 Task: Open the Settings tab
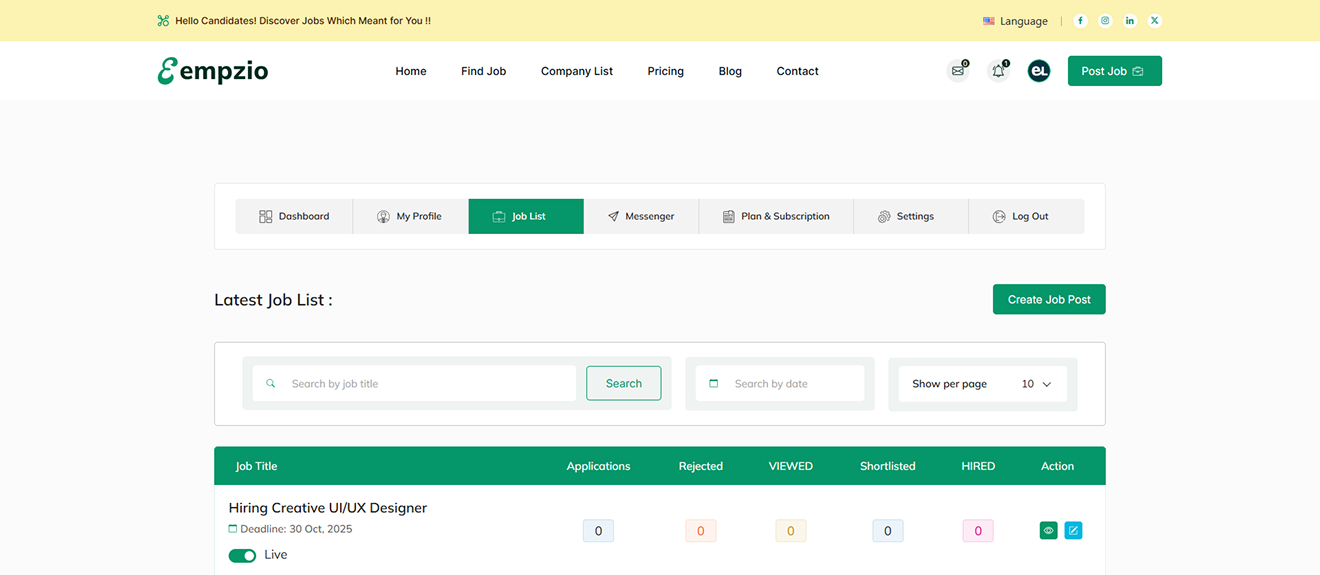point(911,216)
